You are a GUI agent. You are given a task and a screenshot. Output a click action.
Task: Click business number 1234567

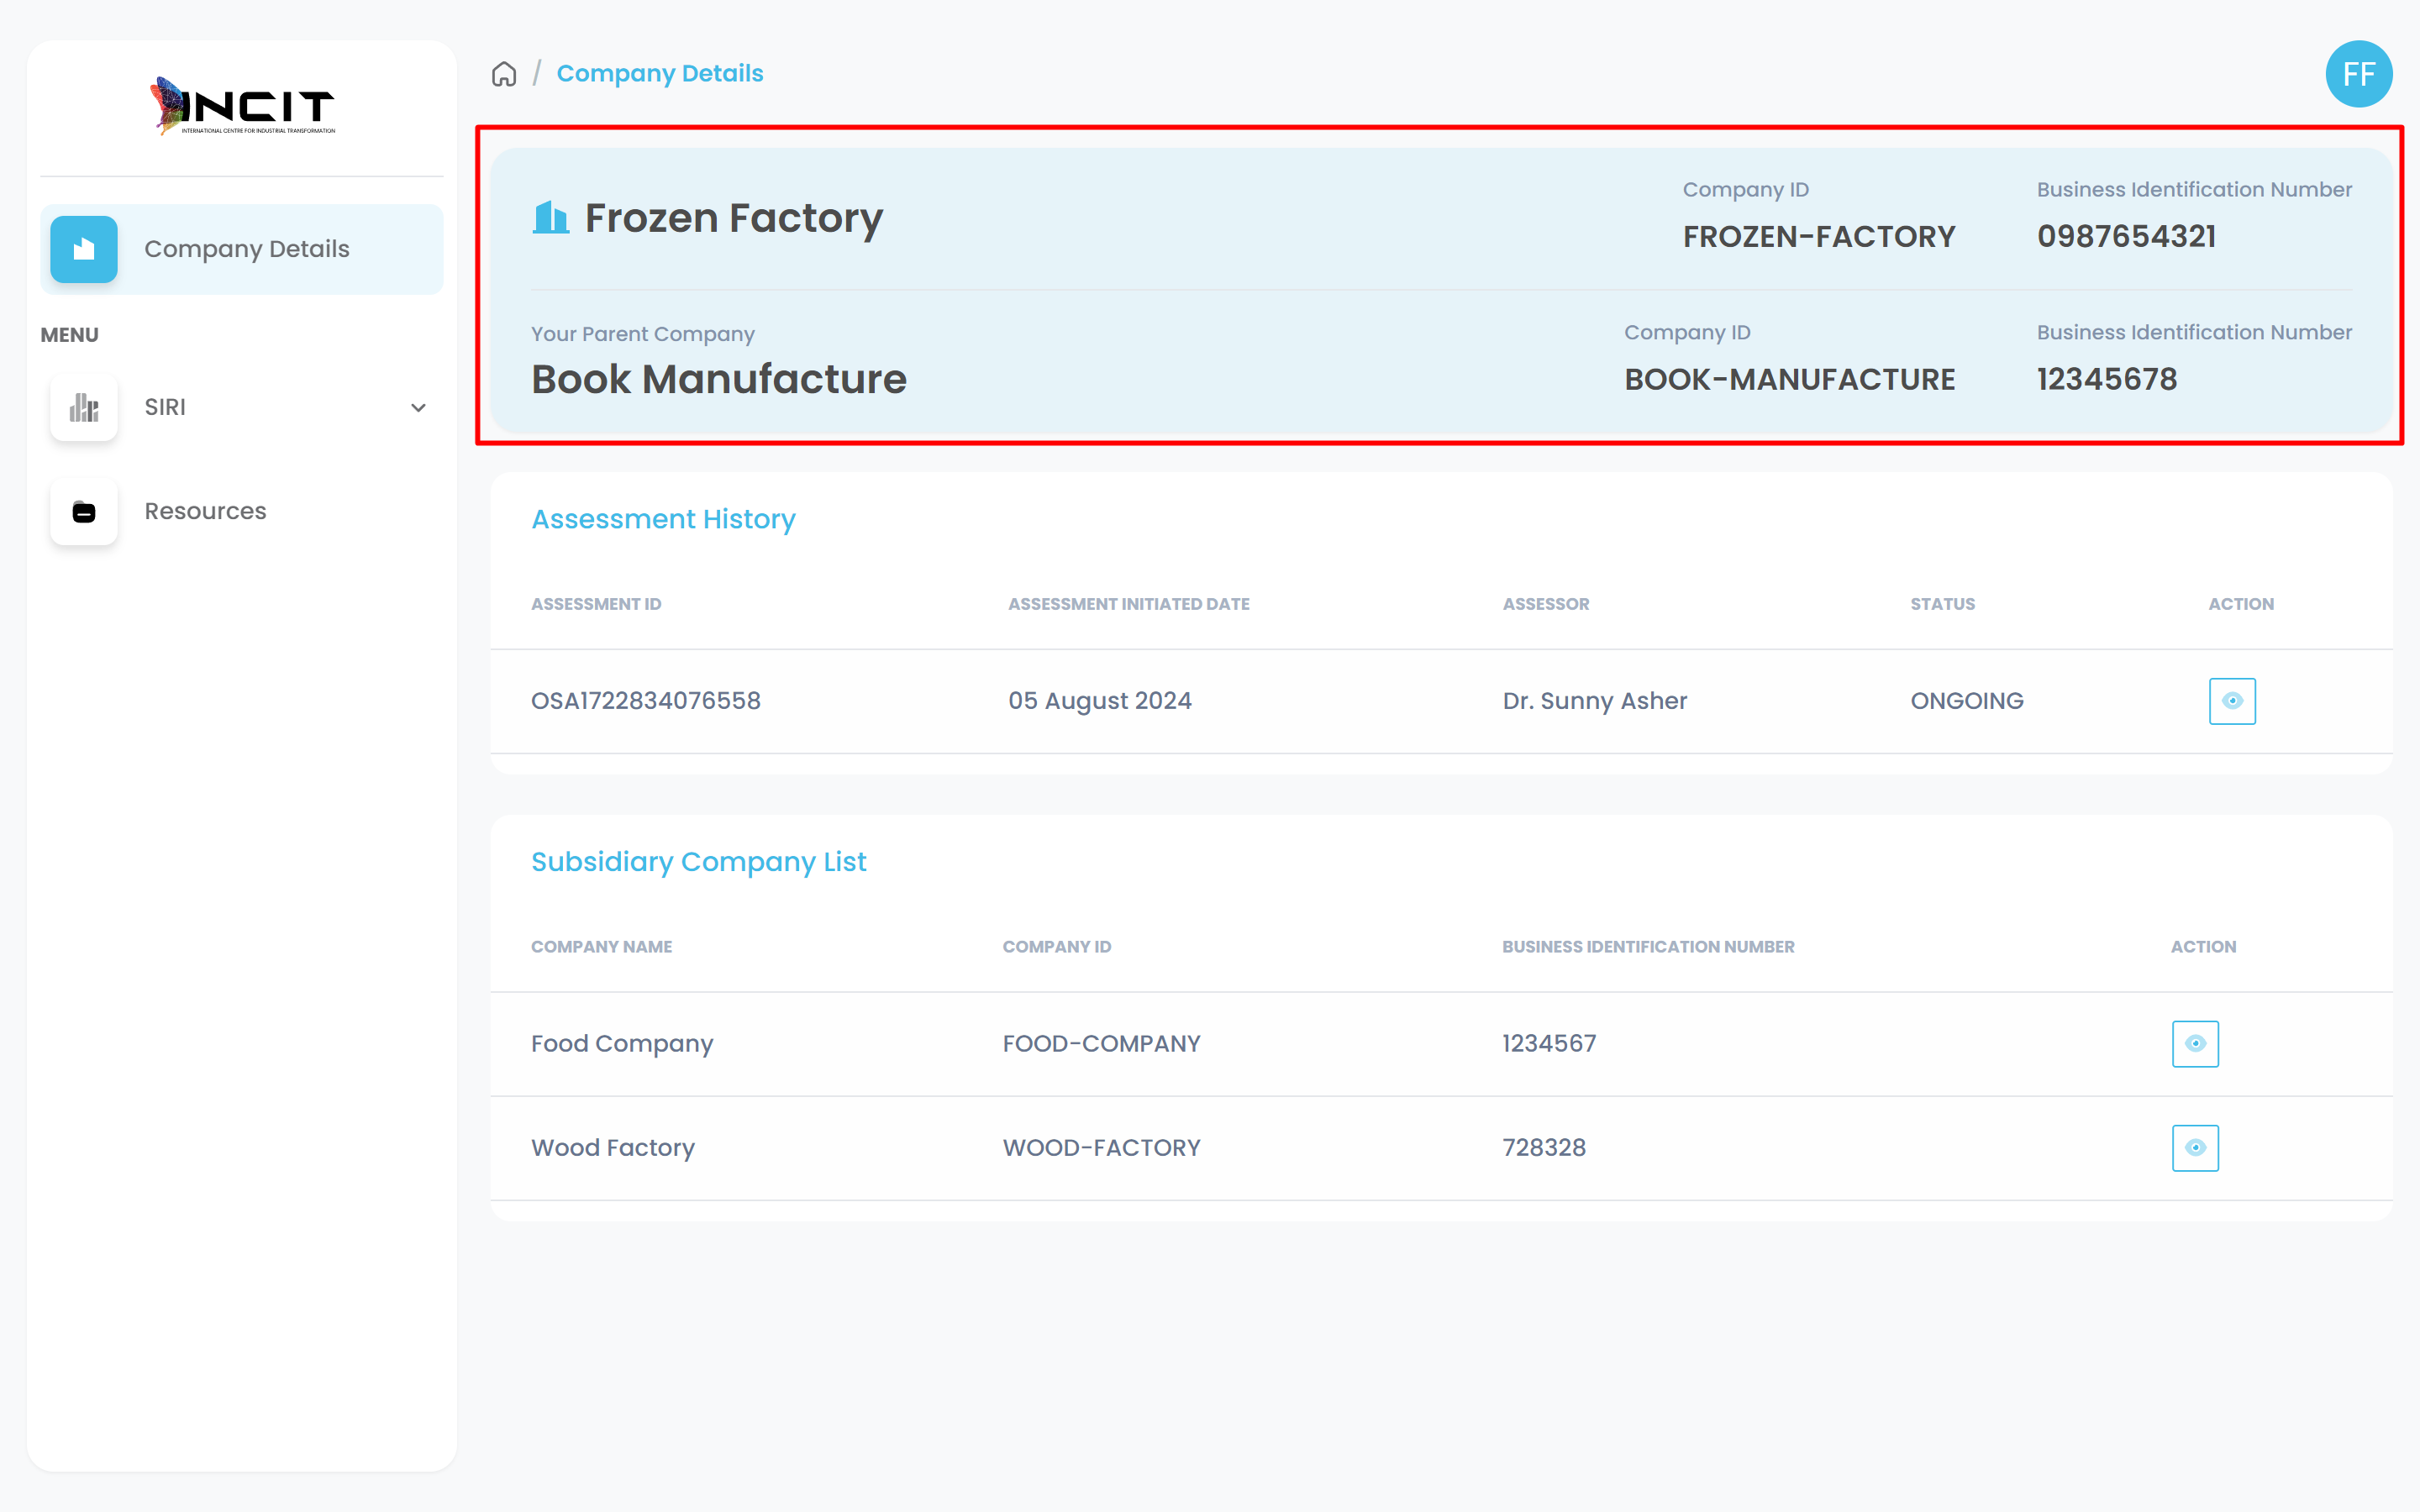(1549, 1044)
